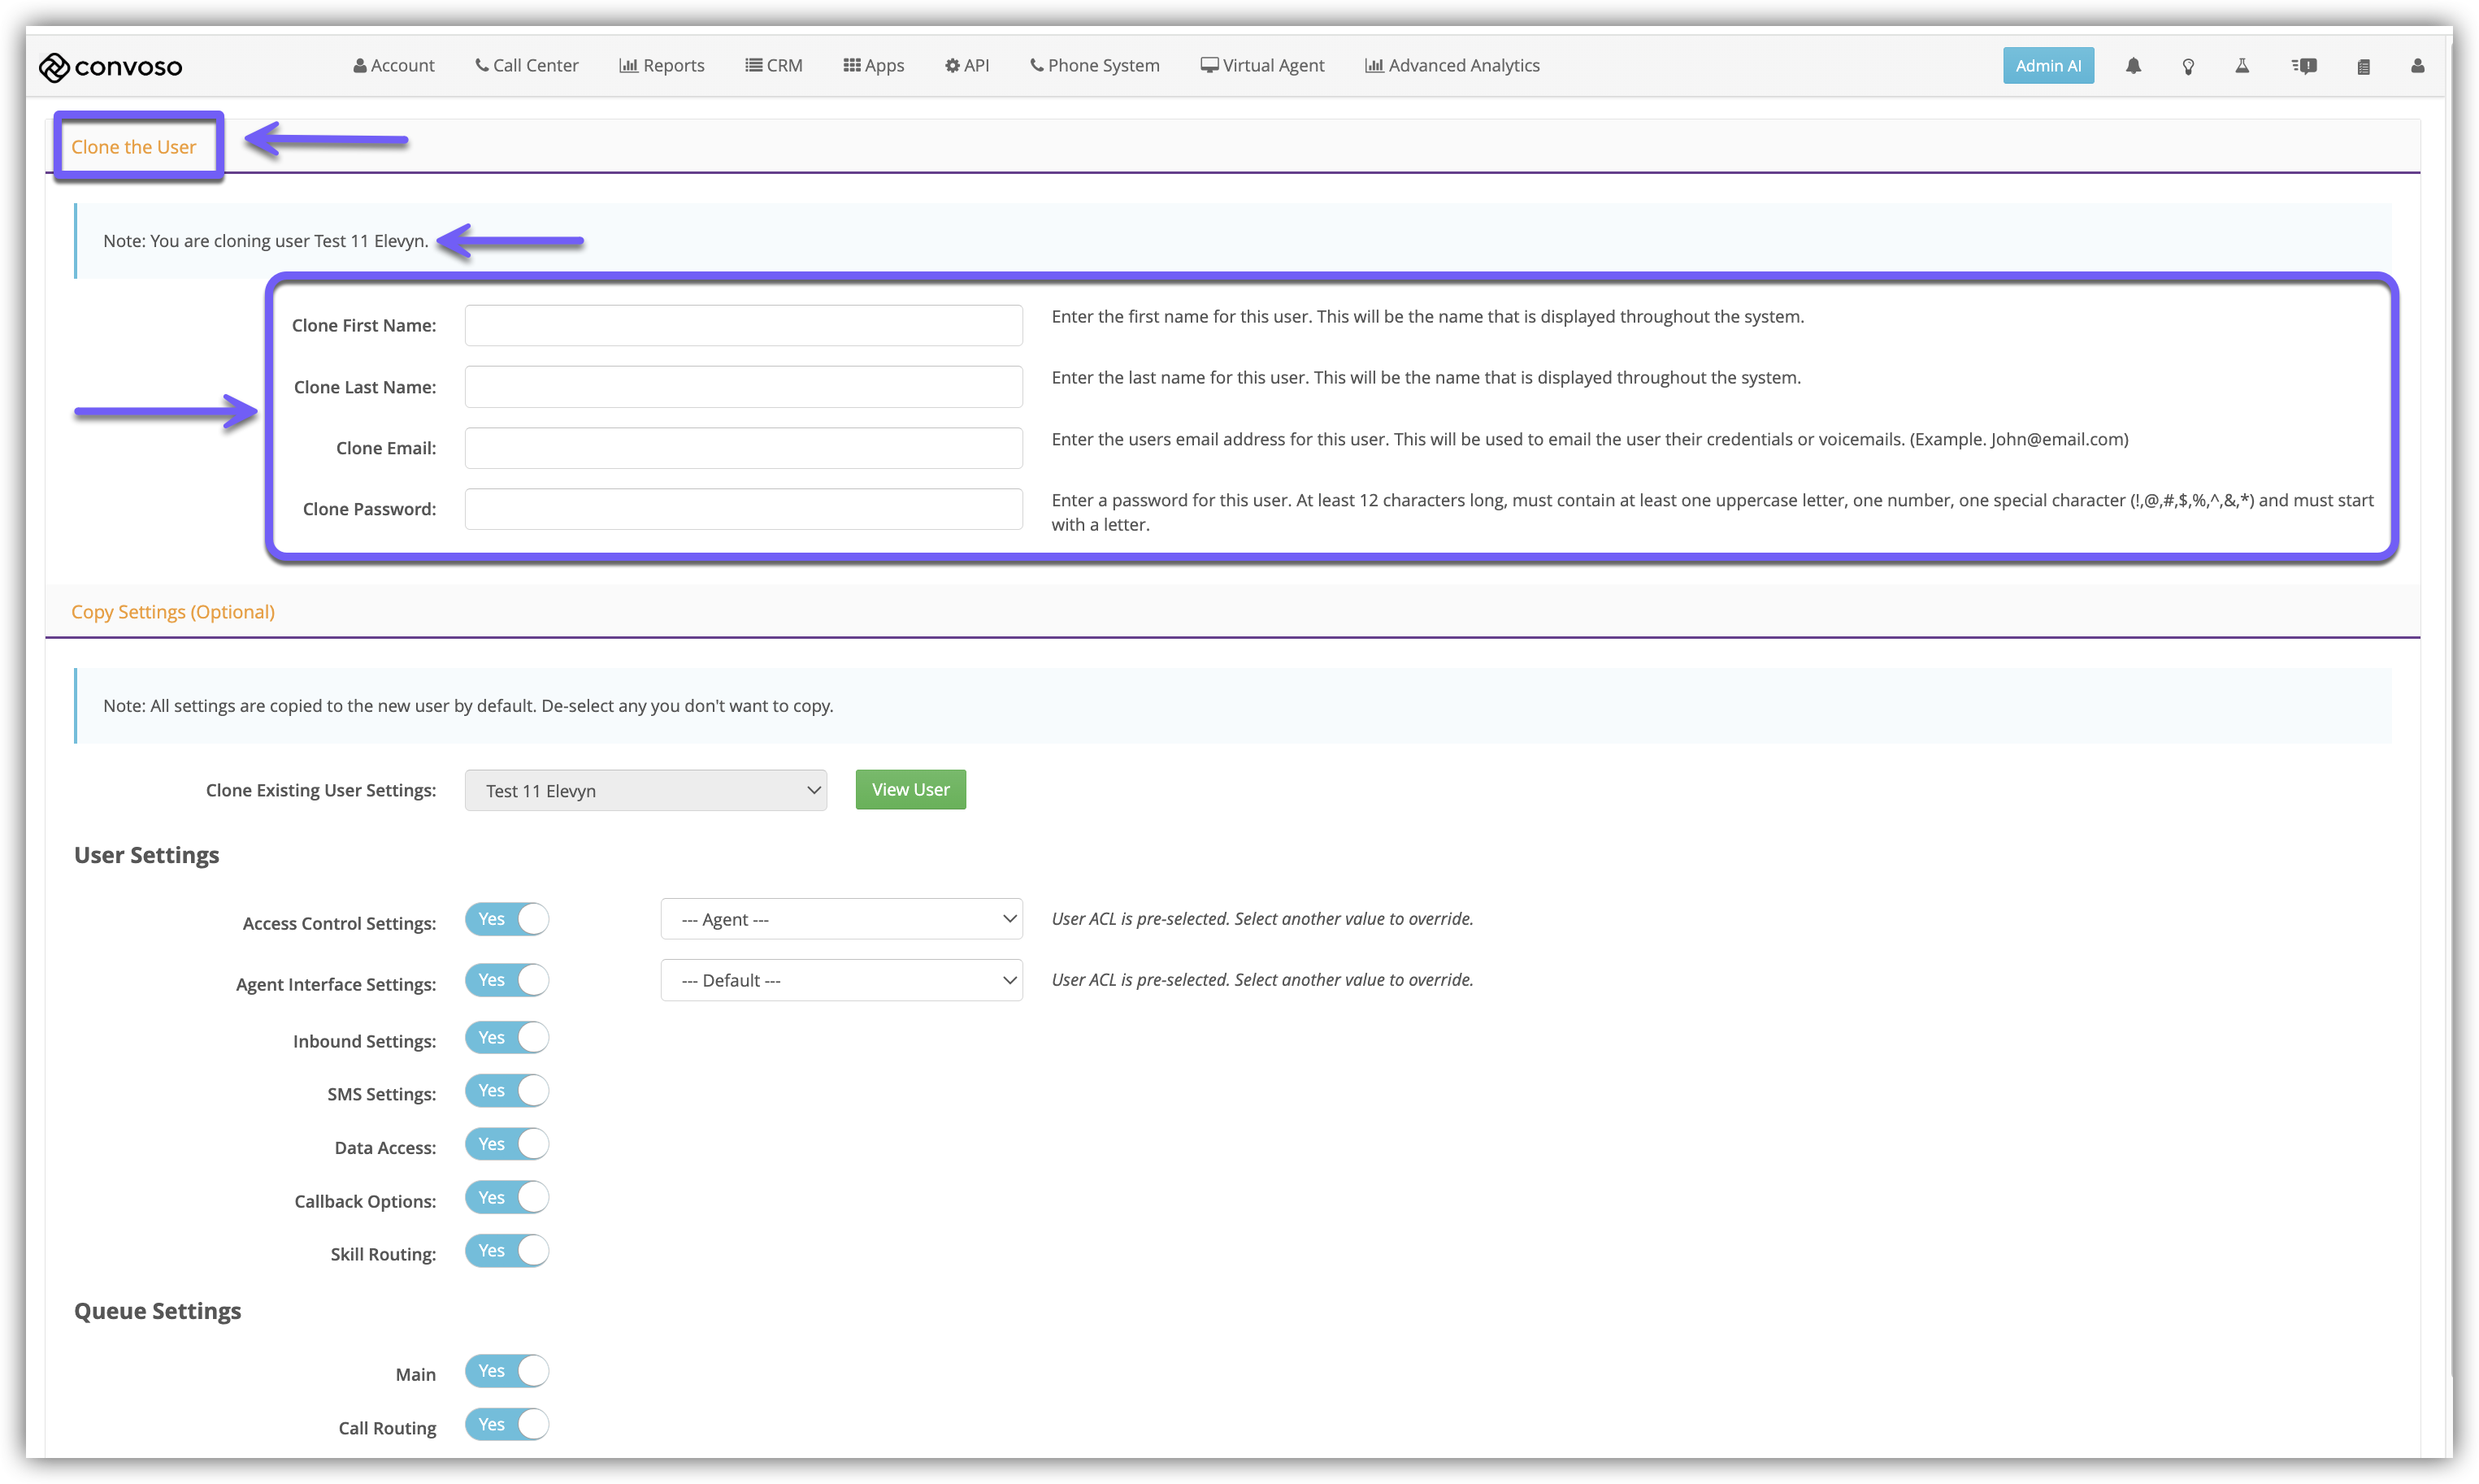Click the 'All settings are copied' note
2479x1484 pixels.
pos(468,706)
